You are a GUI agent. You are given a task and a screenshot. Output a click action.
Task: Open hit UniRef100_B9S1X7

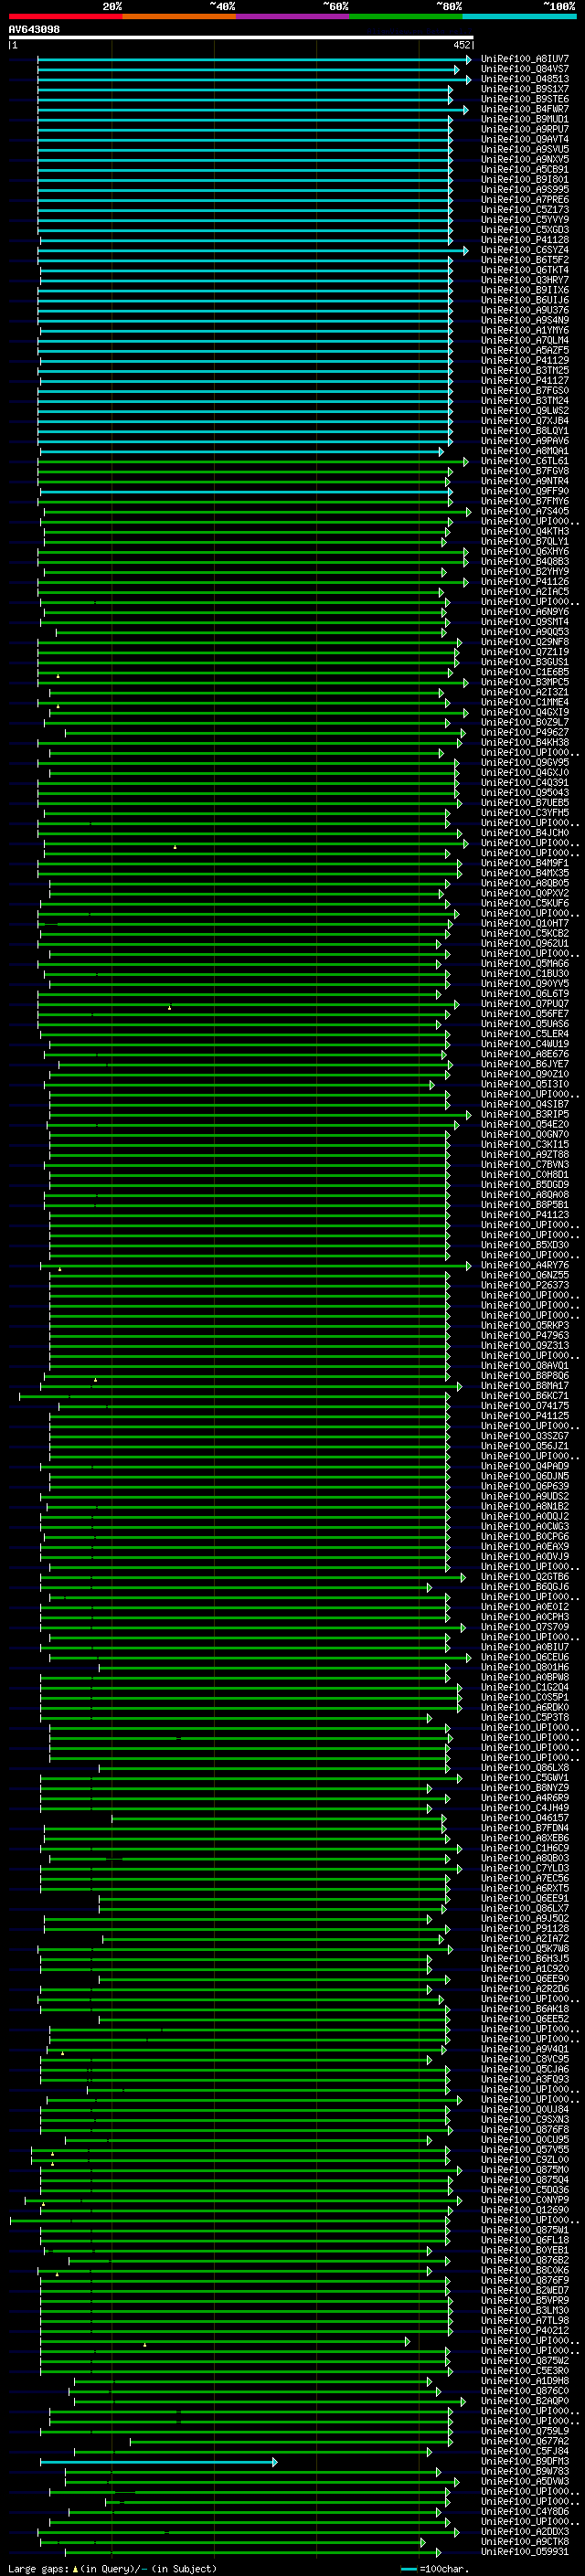[x=524, y=89]
